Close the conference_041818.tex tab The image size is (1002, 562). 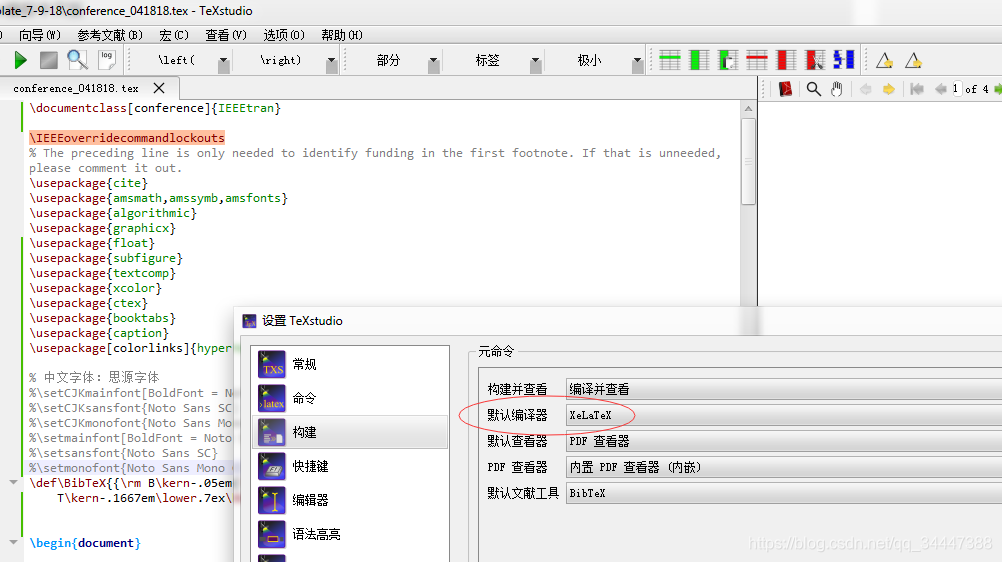[159, 88]
